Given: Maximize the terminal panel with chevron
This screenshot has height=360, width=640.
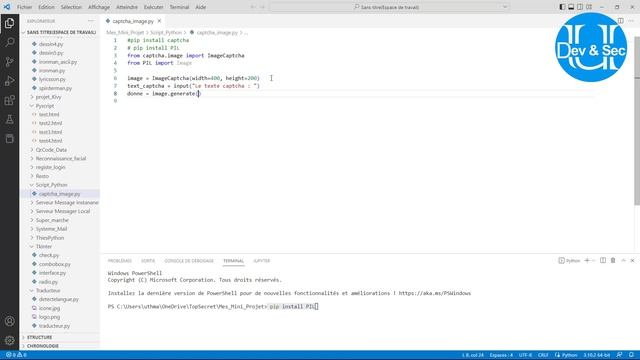Looking at the screenshot, I should pyautogui.click(x=623, y=260).
